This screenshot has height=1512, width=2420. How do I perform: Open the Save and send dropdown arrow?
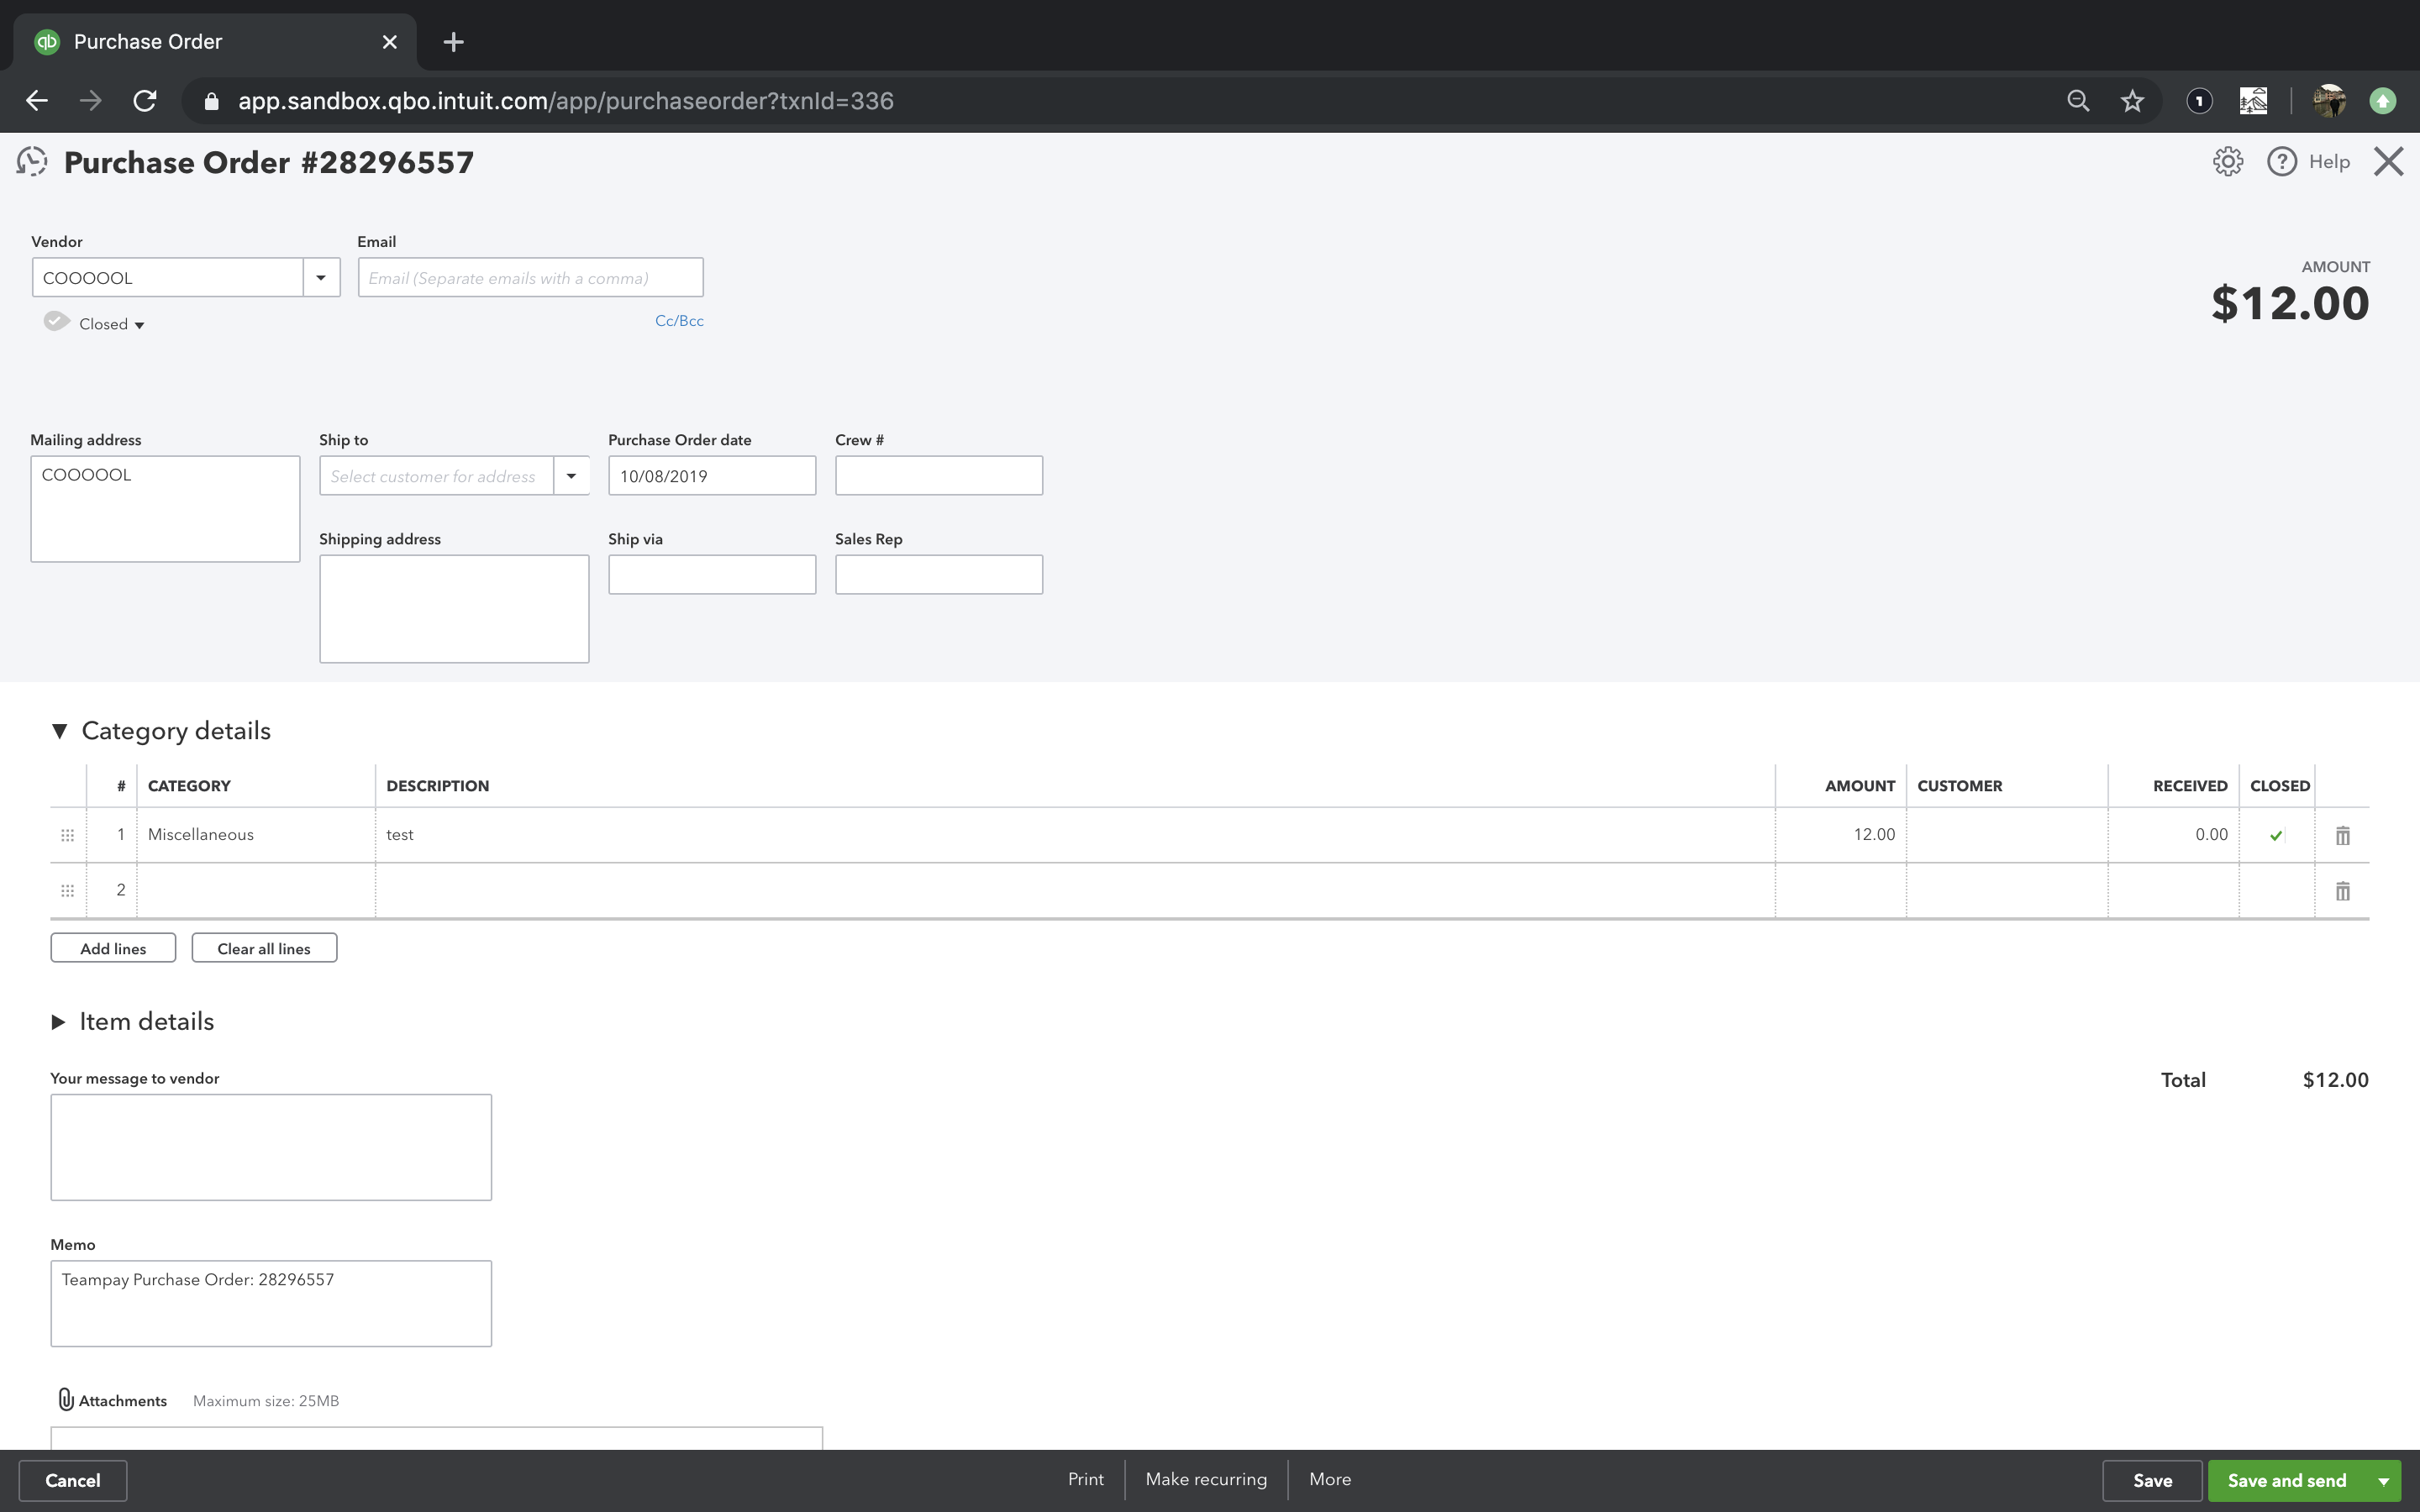pos(2383,1481)
